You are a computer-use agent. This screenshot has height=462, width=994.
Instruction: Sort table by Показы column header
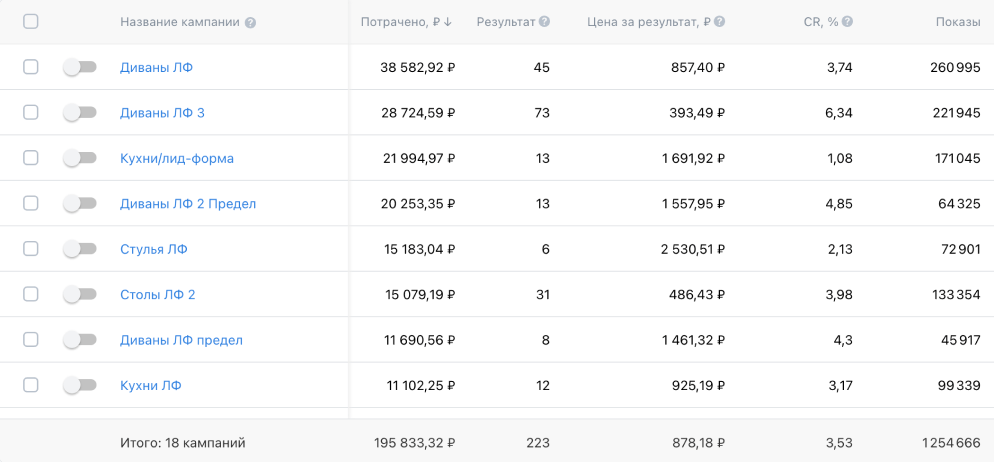click(x=958, y=22)
